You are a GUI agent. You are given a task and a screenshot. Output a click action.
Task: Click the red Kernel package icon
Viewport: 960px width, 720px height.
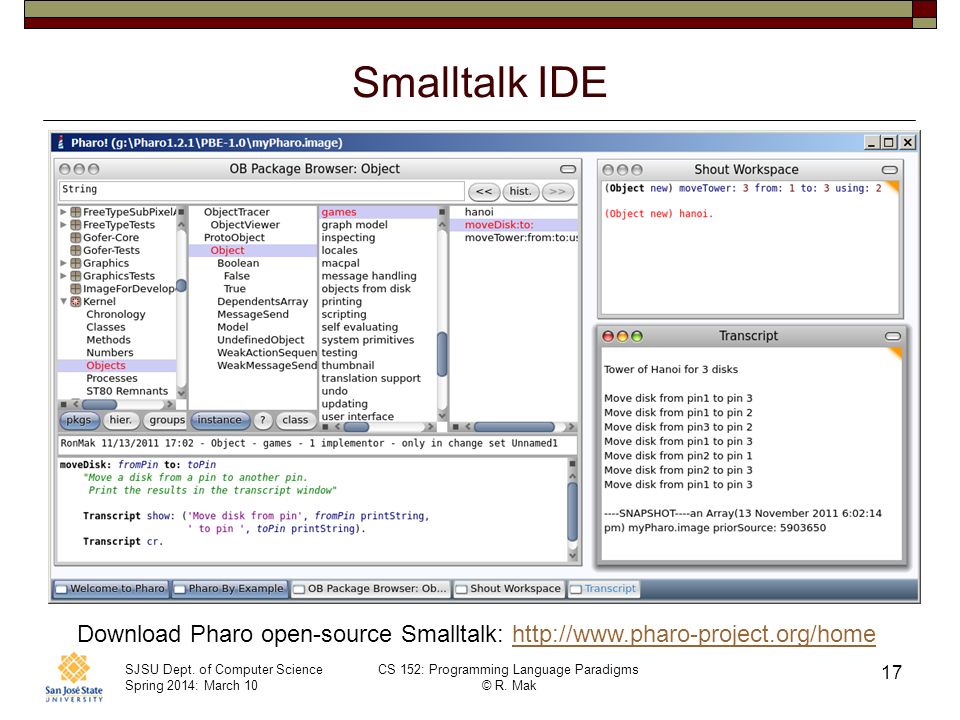tap(76, 302)
